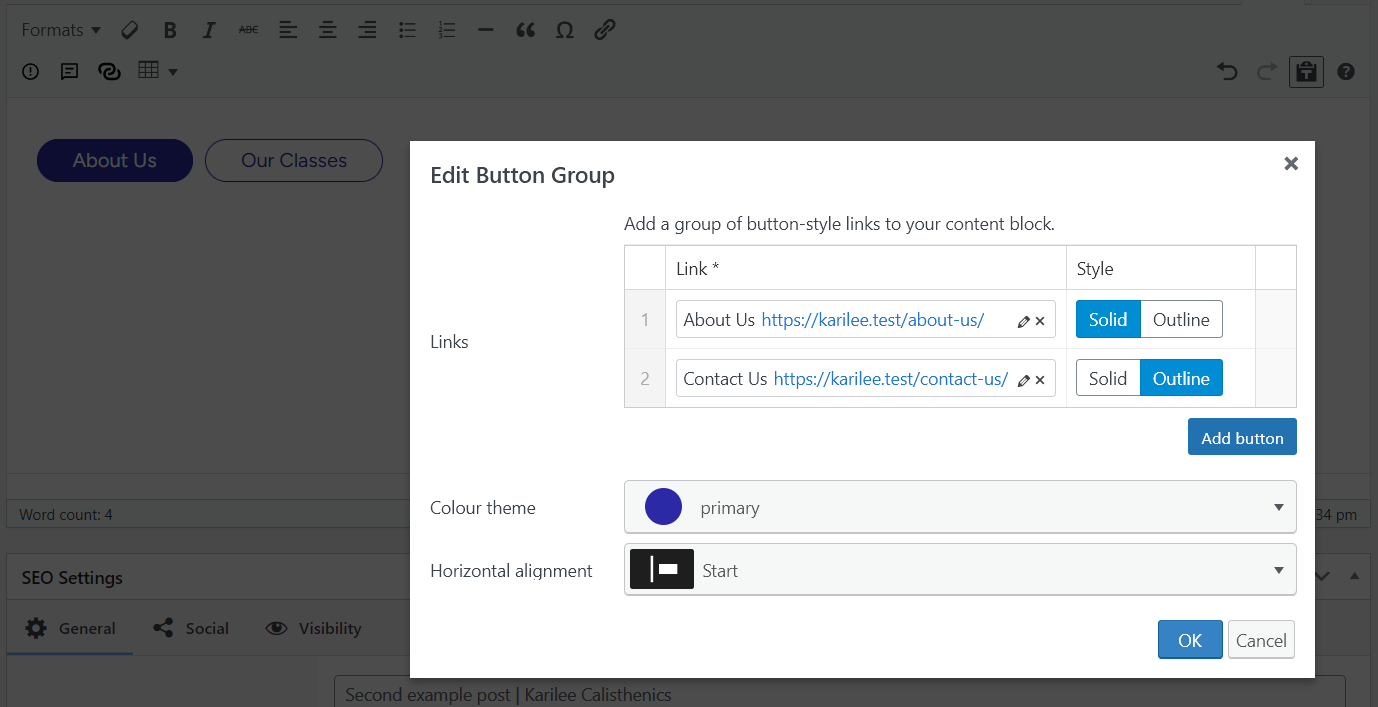Confirm the dialog with OK
The width and height of the screenshot is (1378, 707).
pyautogui.click(x=1190, y=640)
